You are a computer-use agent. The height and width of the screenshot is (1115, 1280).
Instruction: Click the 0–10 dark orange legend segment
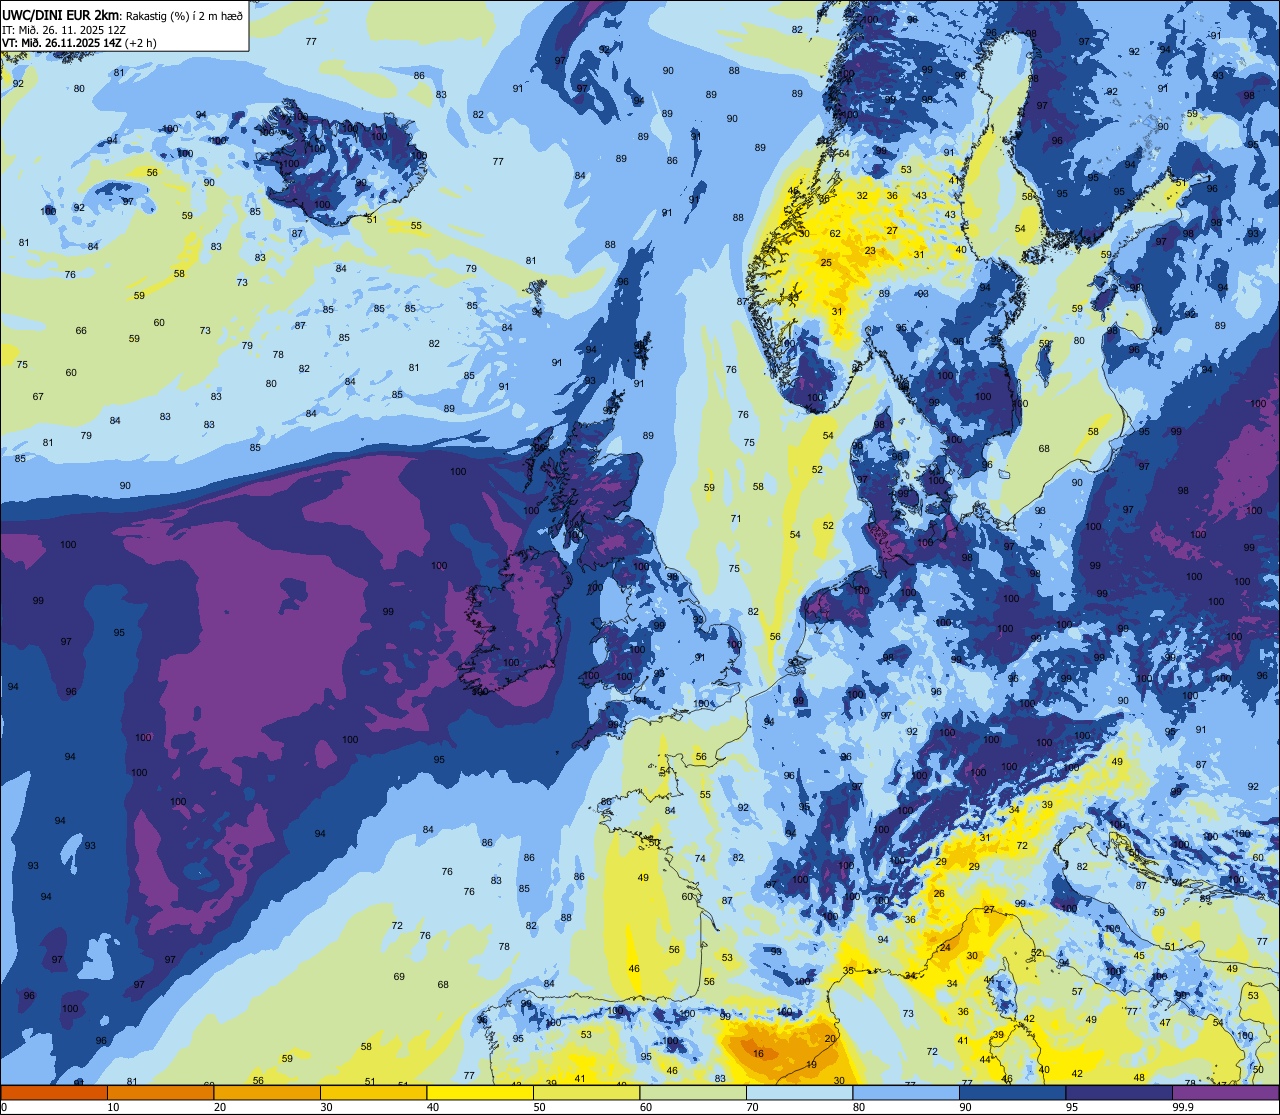point(54,1092)
